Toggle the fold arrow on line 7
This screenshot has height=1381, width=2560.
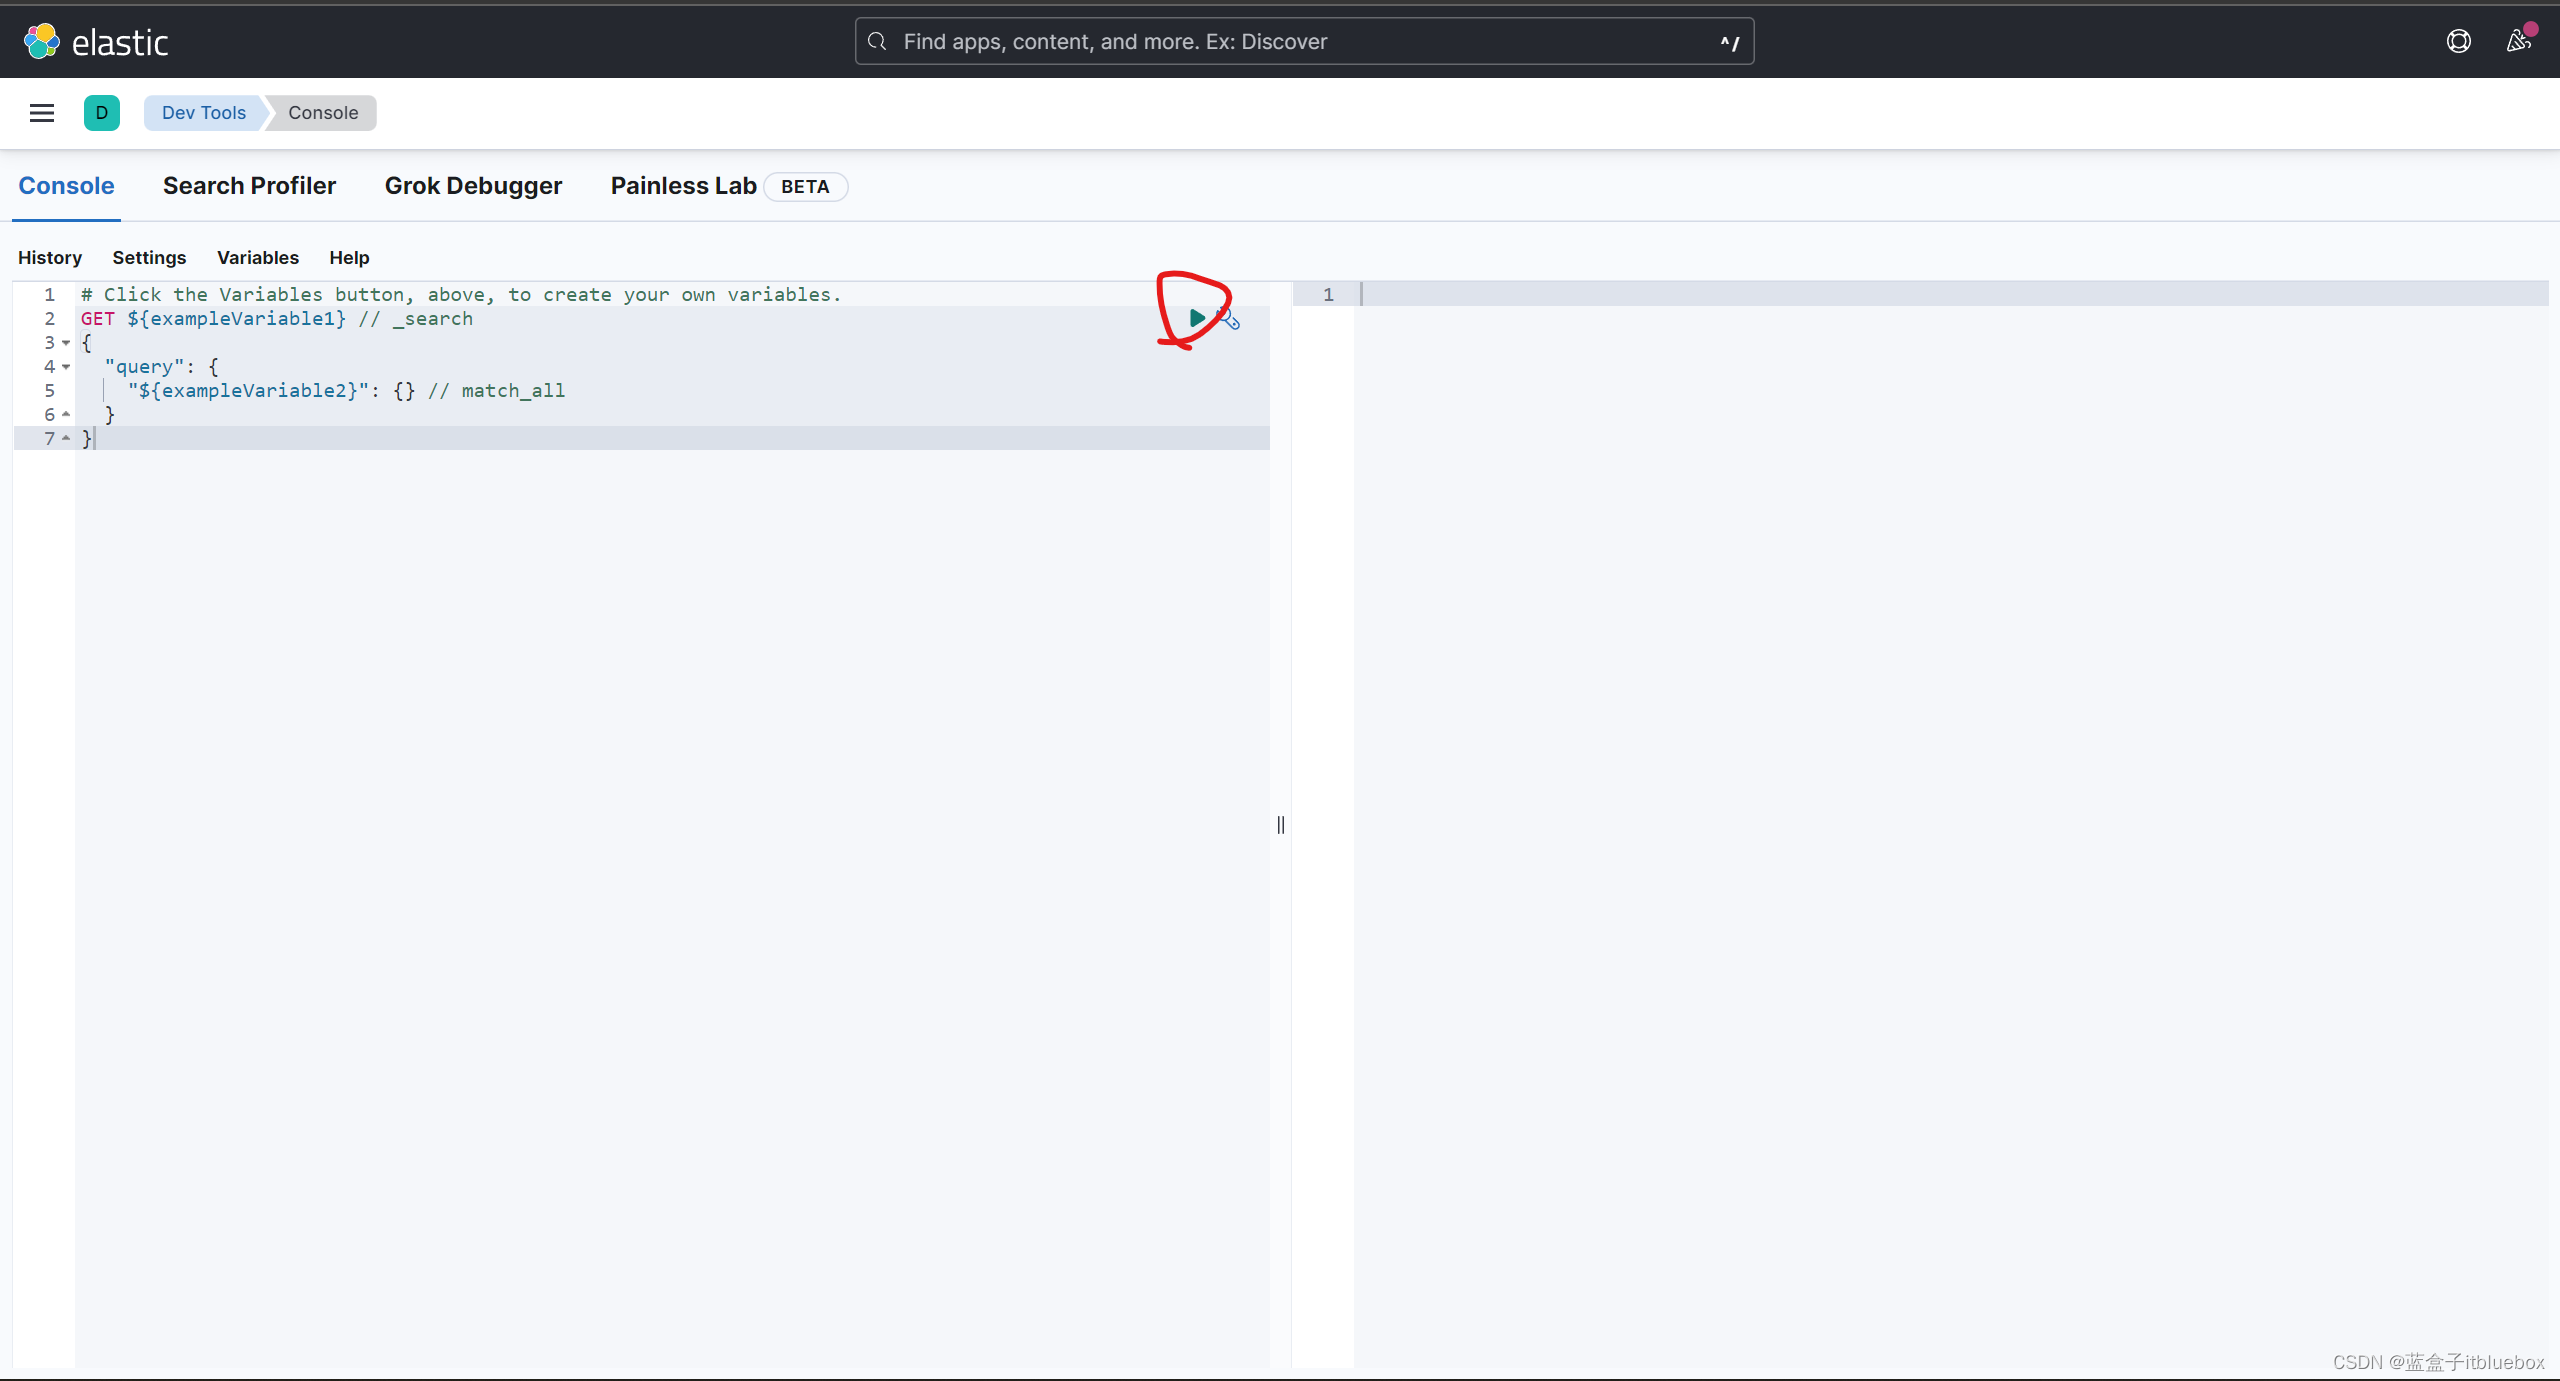[x=66, y=438]
